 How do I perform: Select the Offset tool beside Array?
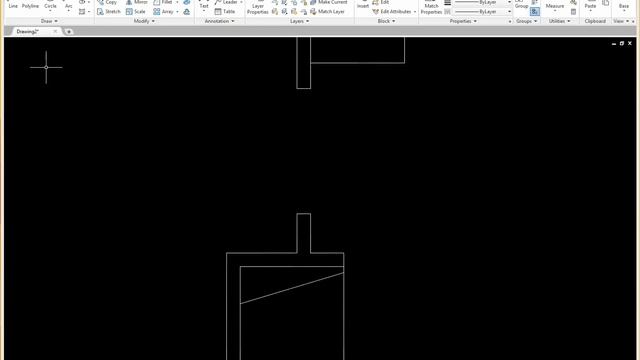187,12
